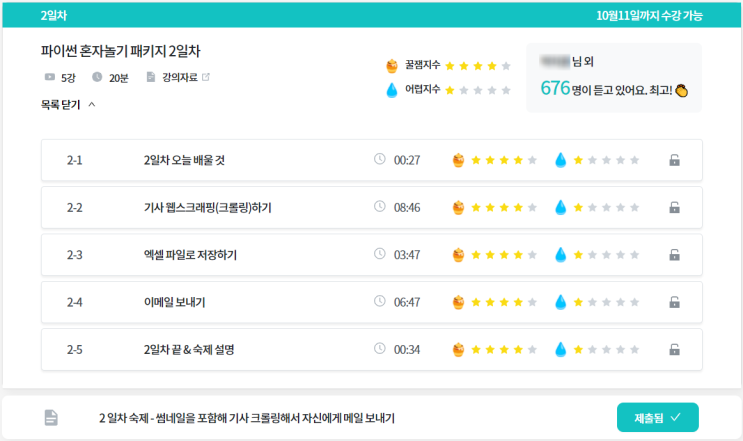The image size is (743, 441).
Task: Click the 2일차 header tab label
Action: pyautogui.click(x=54, y=16)
